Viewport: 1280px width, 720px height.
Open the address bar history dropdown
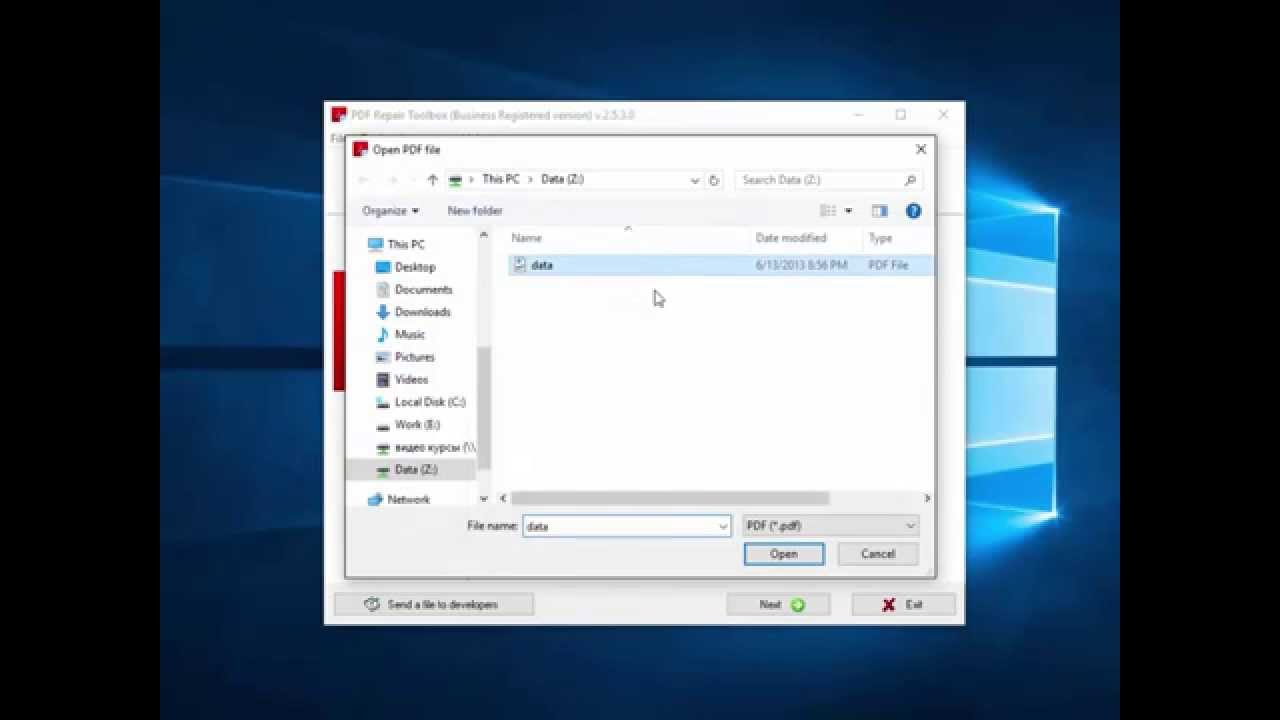[694, 180]
